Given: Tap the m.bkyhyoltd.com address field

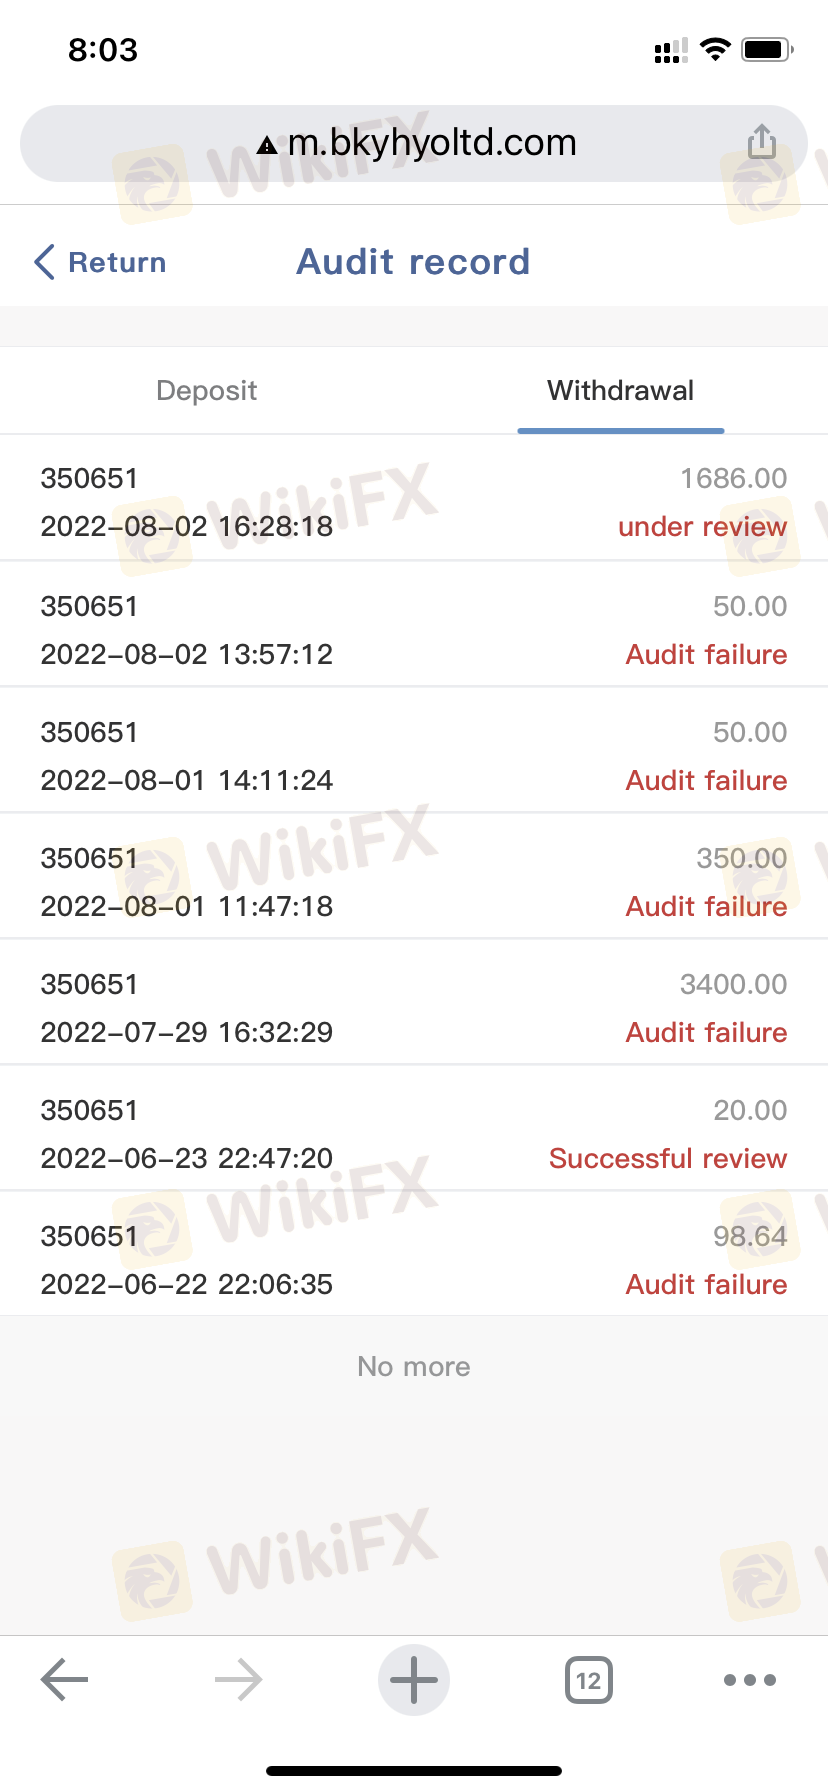Looking at the screenshot, I should 432,143.
